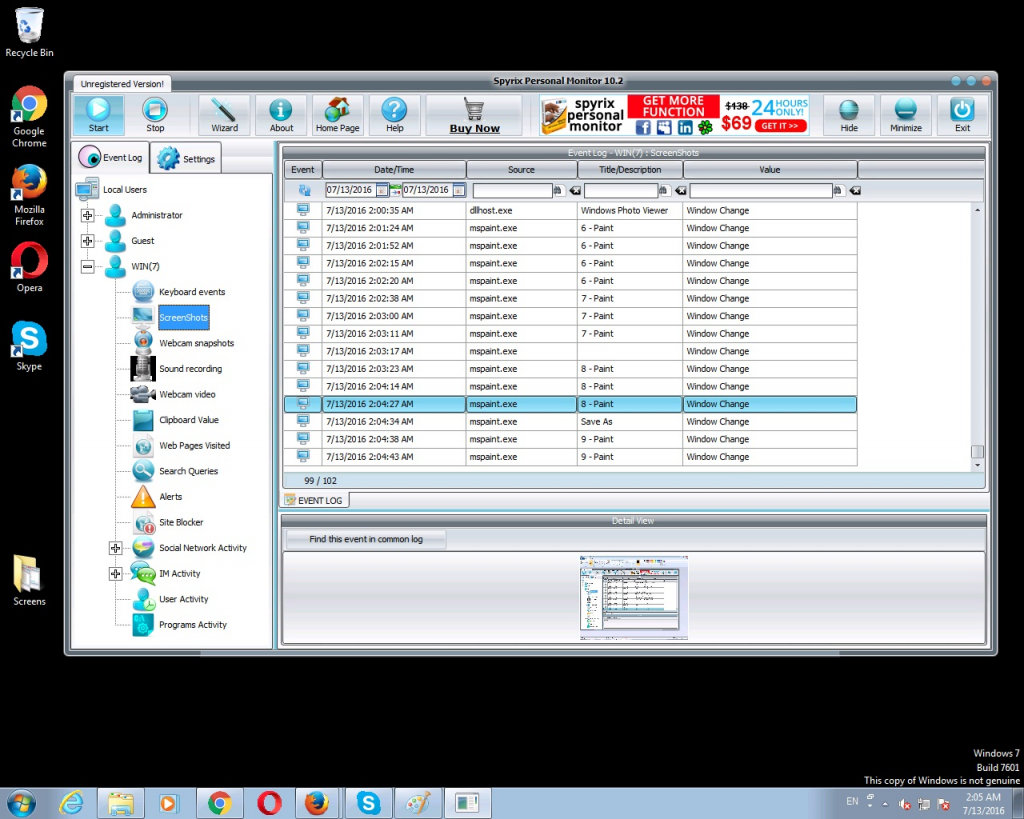Open the Wizard tool

[224, 115]
